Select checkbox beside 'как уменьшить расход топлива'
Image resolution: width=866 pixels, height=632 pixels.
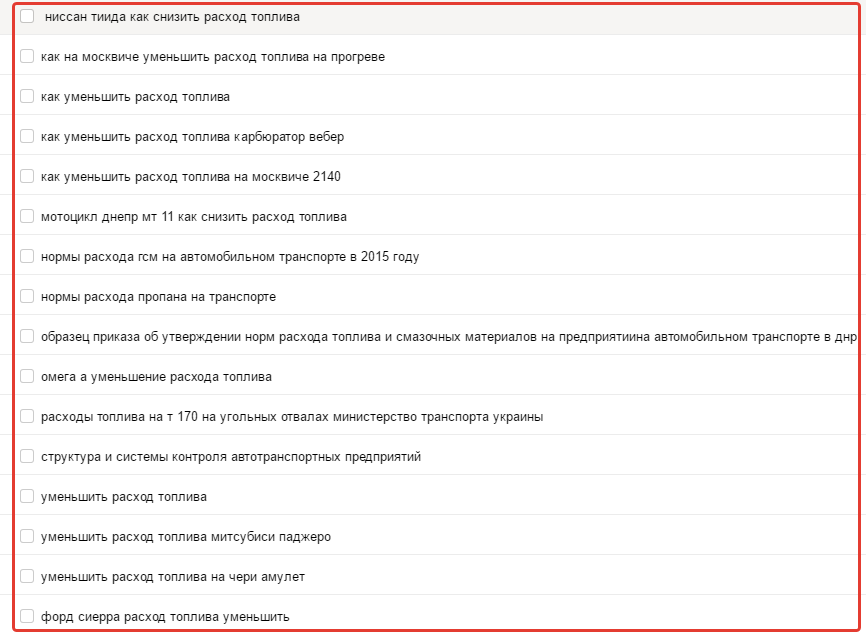click(27, 96)
